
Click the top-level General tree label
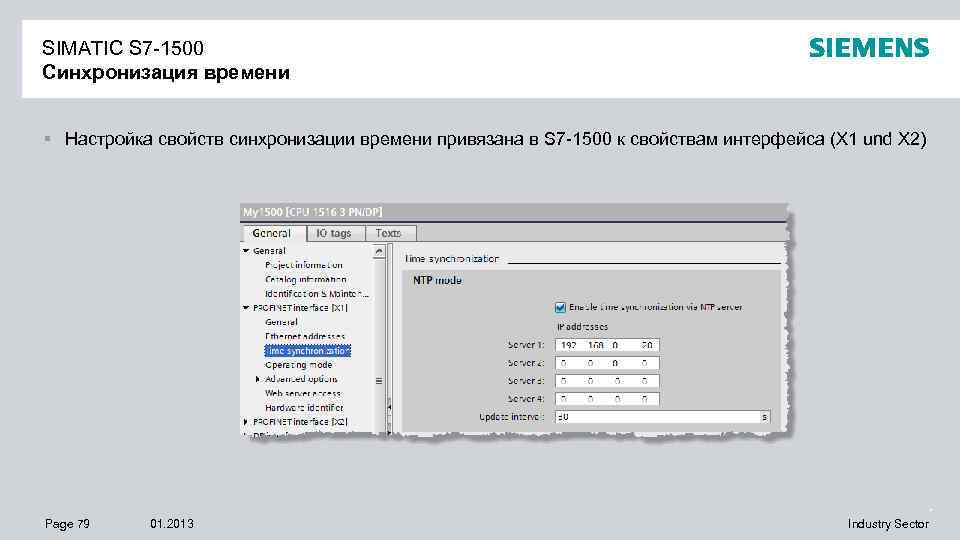pos(269,251)
